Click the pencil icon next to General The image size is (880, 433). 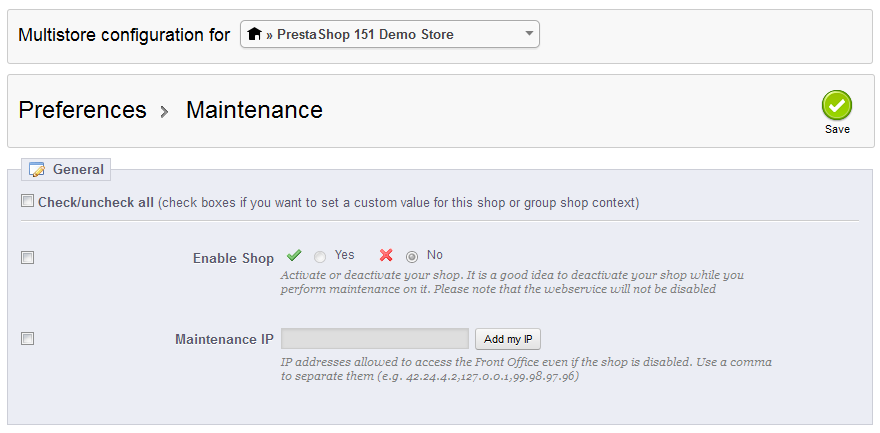pos(37,170)
